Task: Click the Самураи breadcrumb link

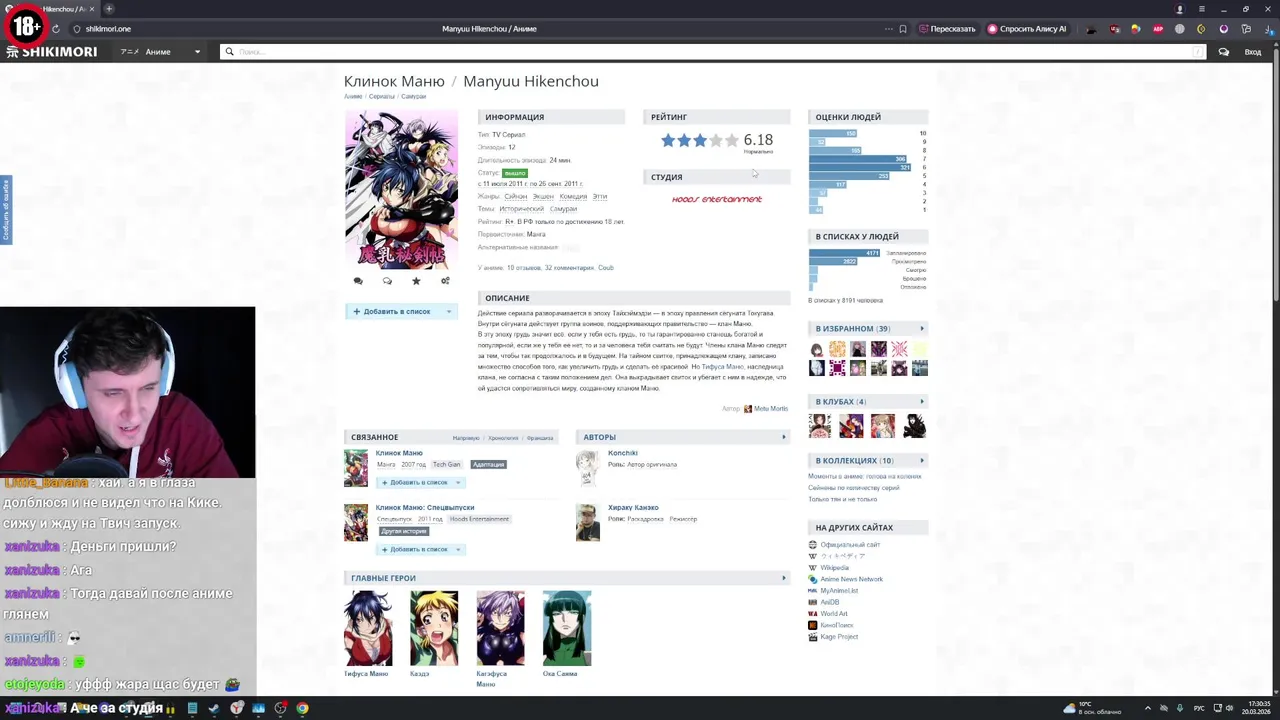Action: point(413,97)
